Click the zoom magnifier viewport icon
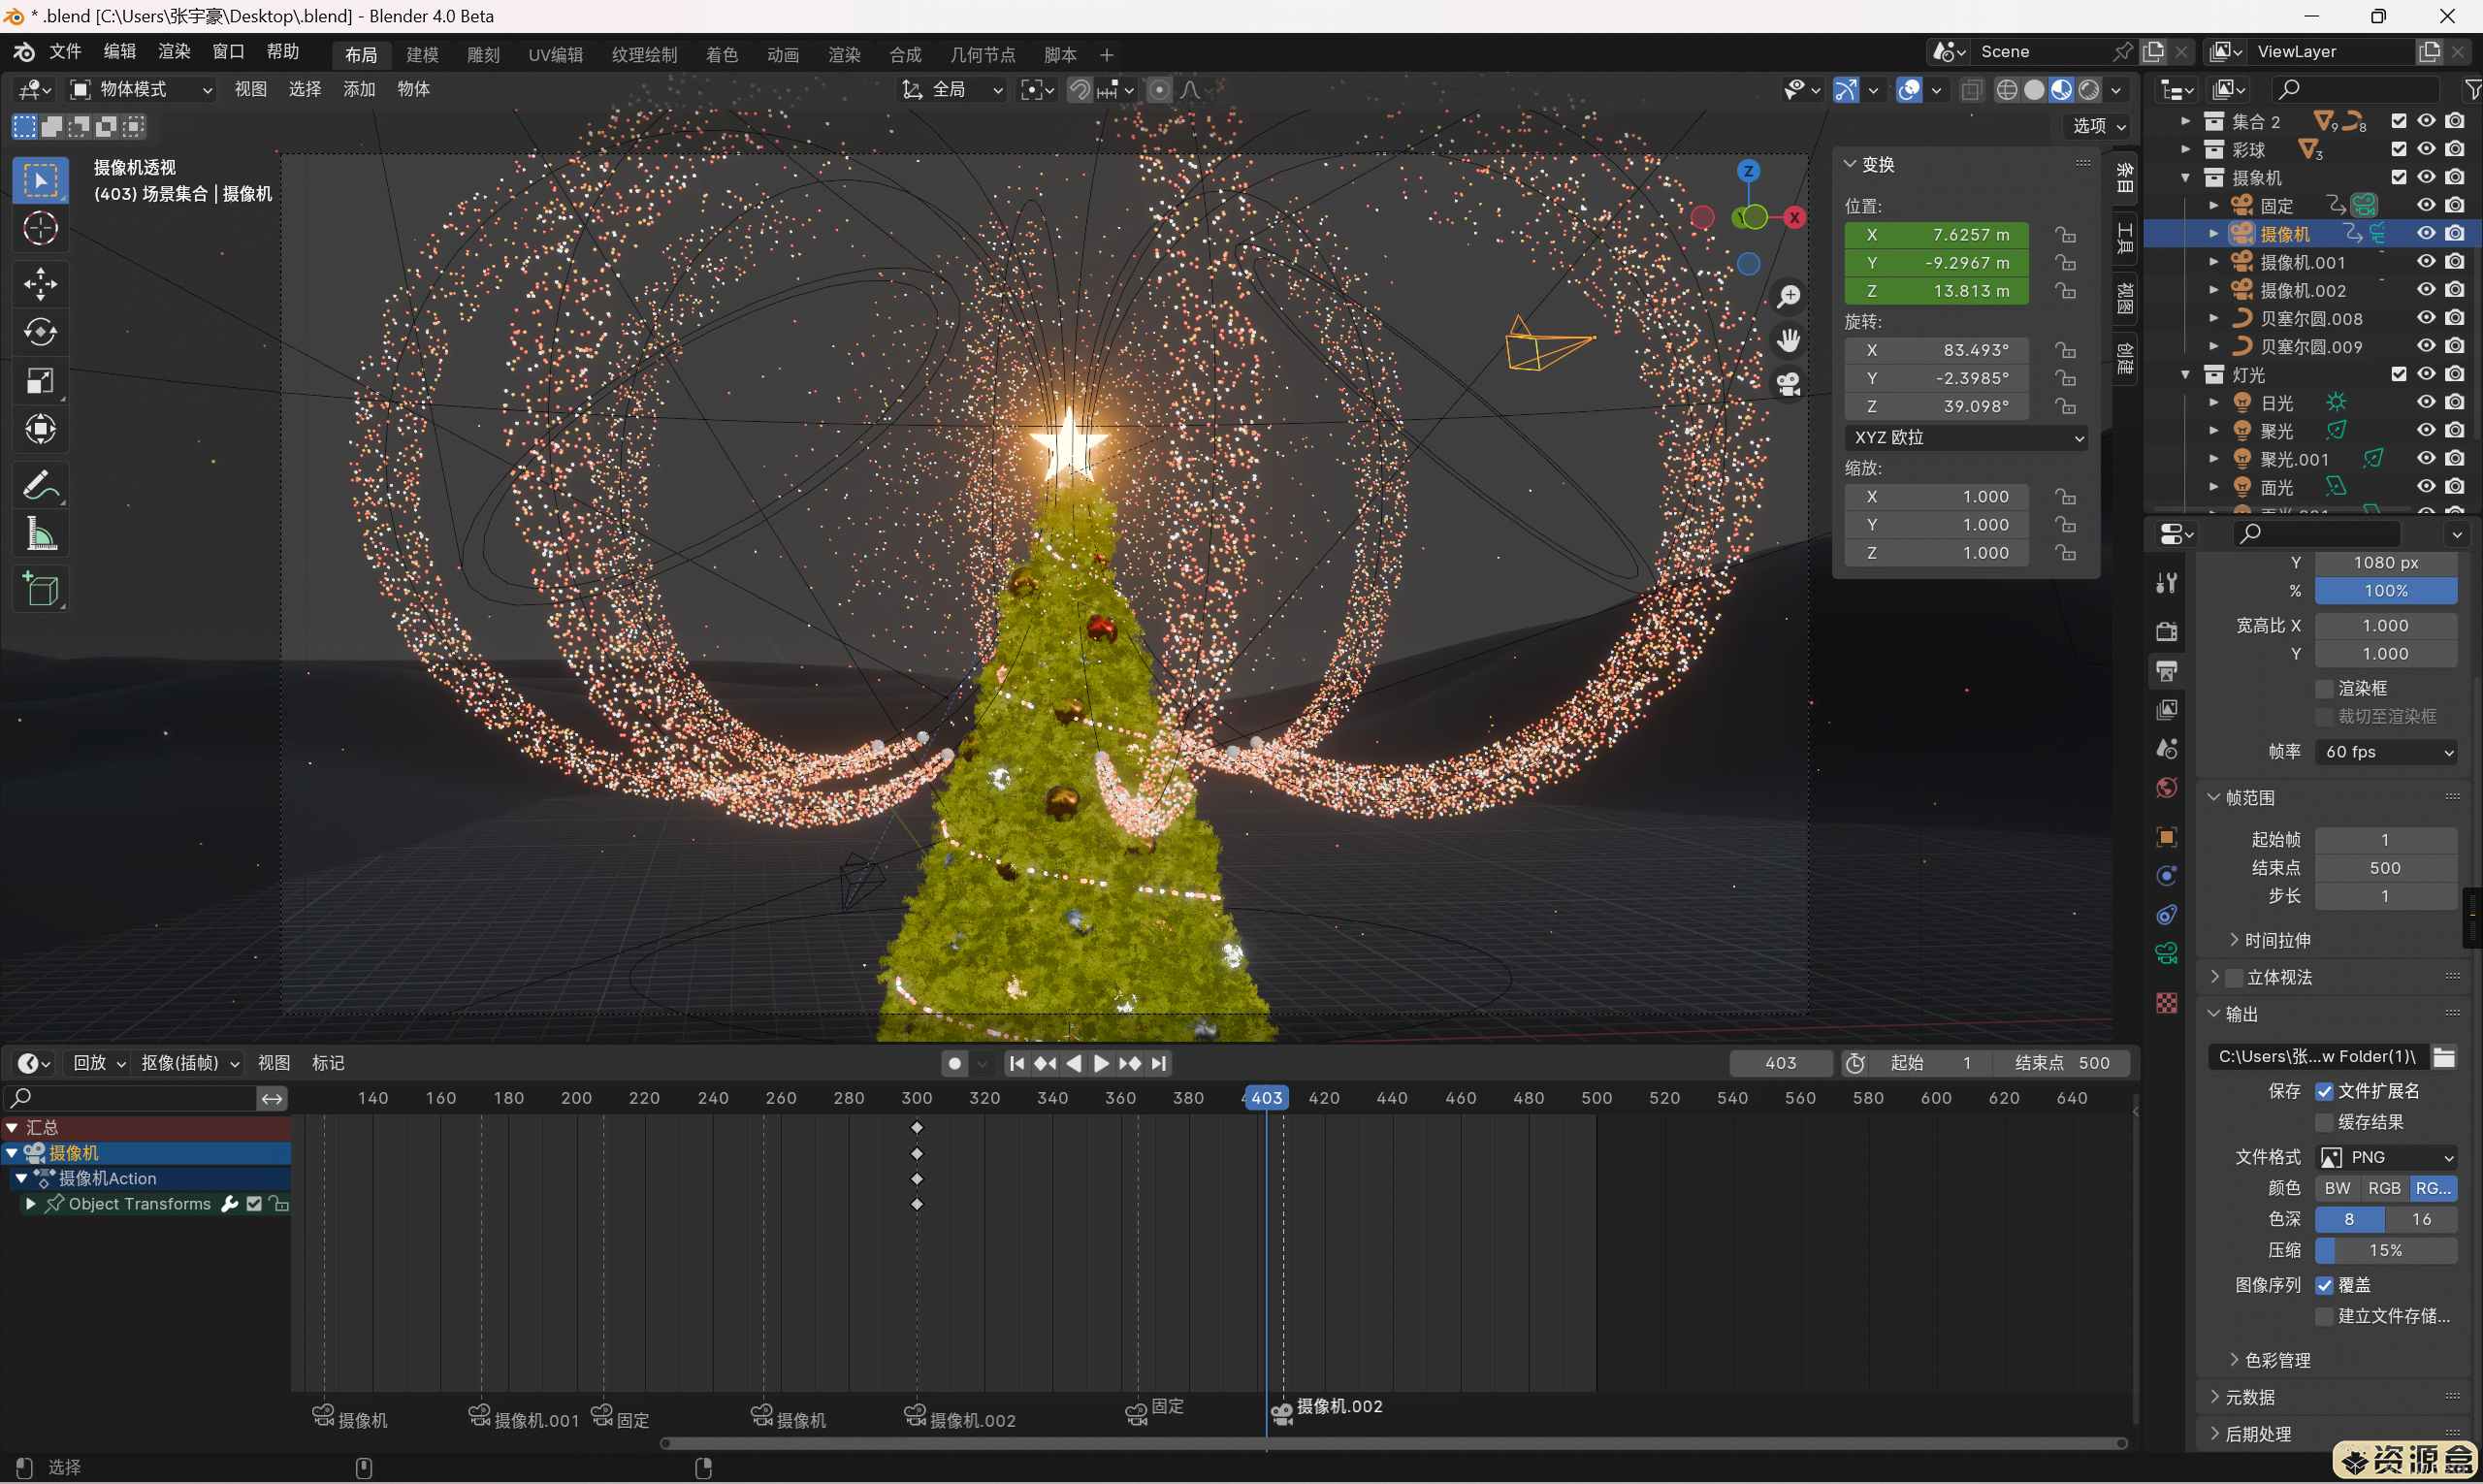This screenshot has width=2483, height=1484. coord(1788,297)
